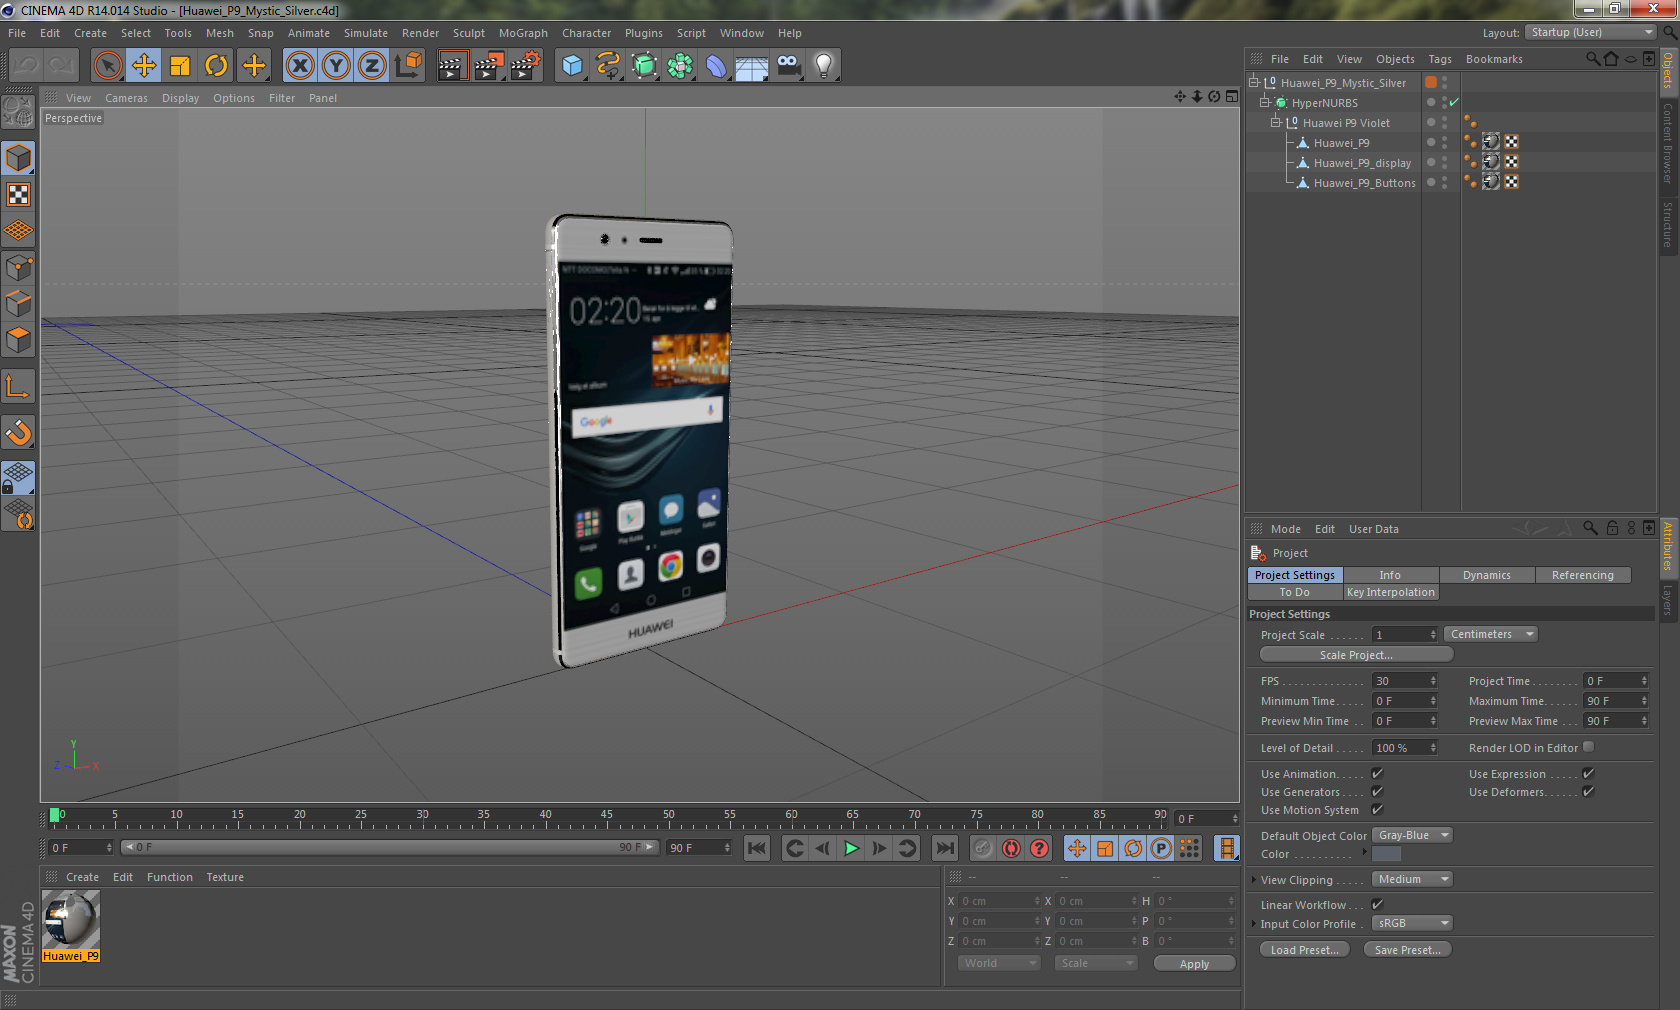This screenshot has height=1010, width=1680.
Task: Make object editable from left toolbar
Action: (18, 112)
